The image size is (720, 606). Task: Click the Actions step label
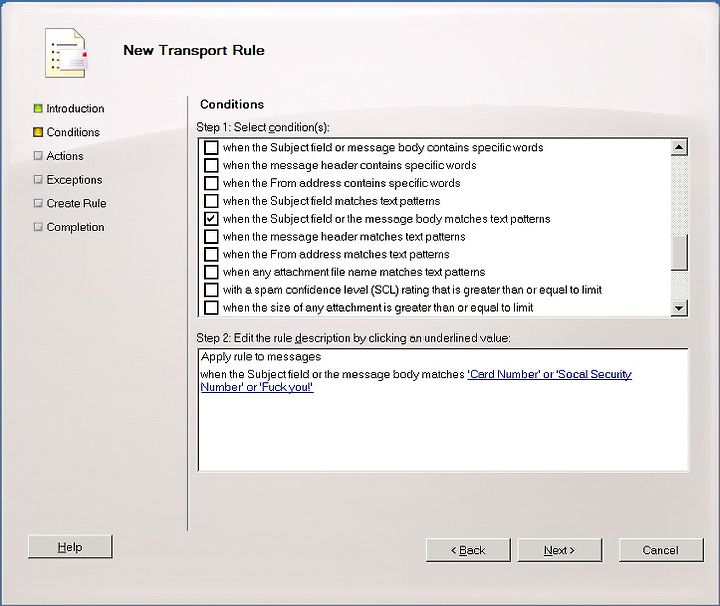pos(65,156)
